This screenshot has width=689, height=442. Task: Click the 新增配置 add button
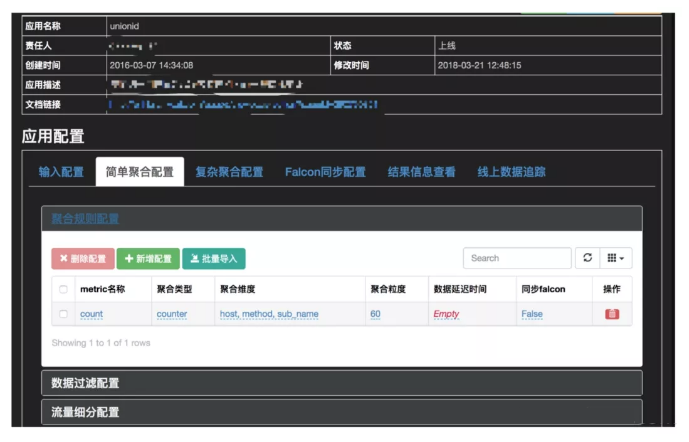coord(148,258)
